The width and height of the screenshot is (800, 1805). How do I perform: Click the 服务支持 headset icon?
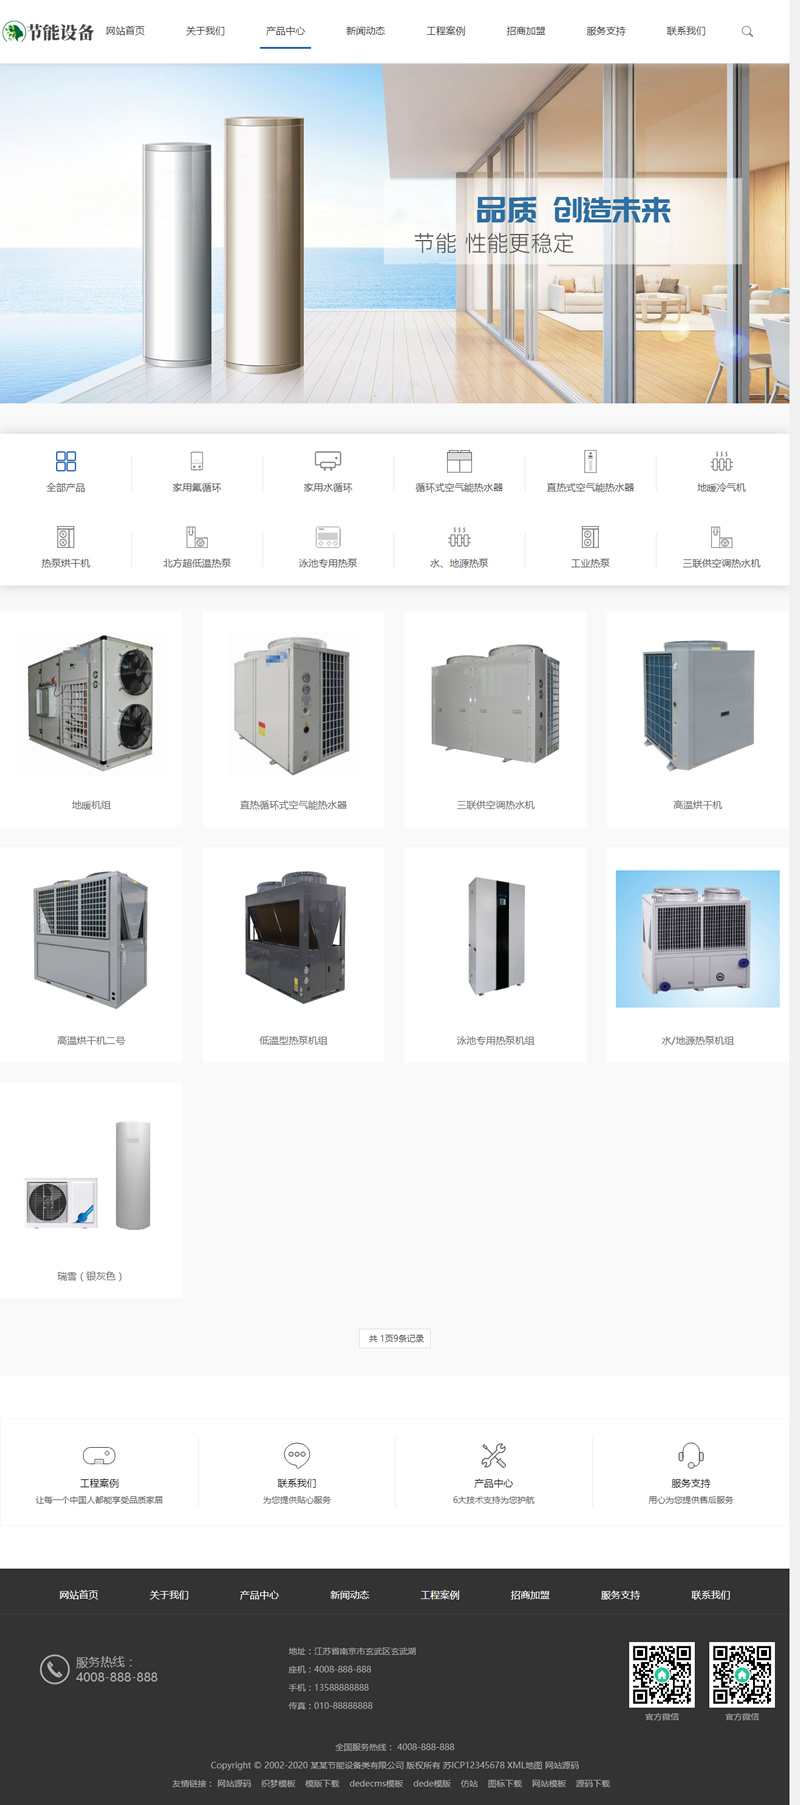(691, 1455)
